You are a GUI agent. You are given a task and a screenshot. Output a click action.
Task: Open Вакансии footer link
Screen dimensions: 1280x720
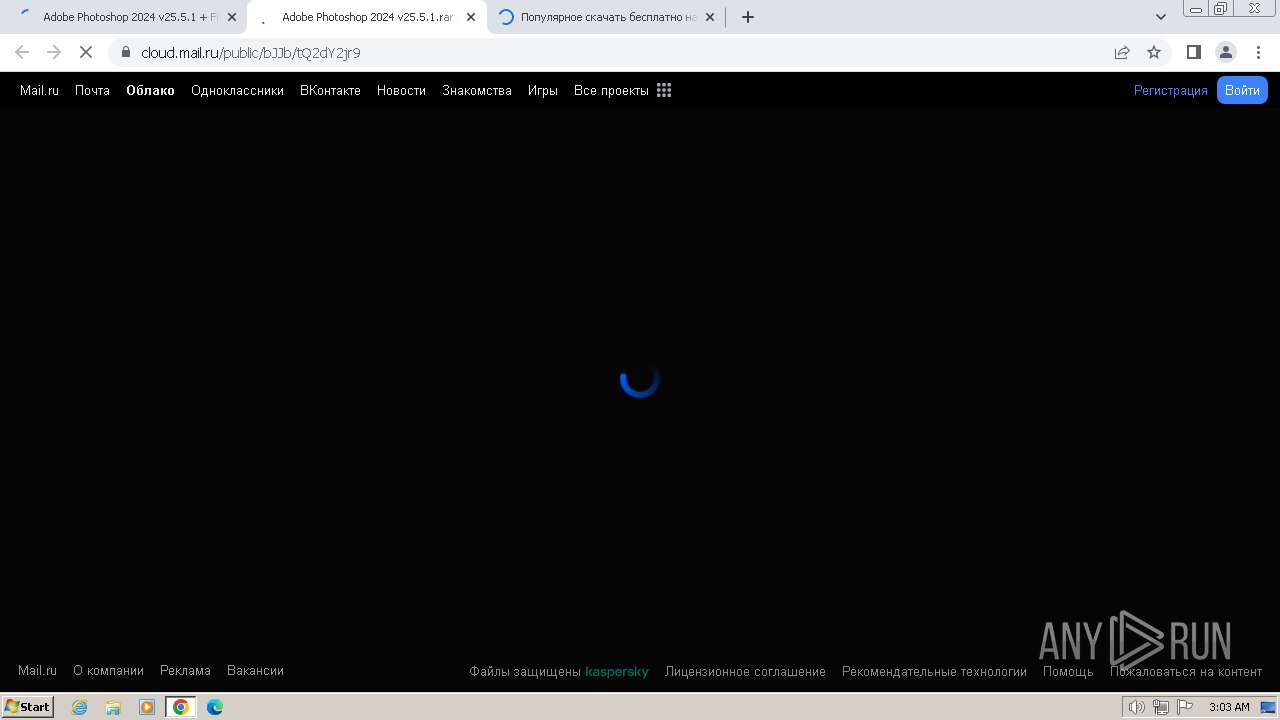click(255, 671)
